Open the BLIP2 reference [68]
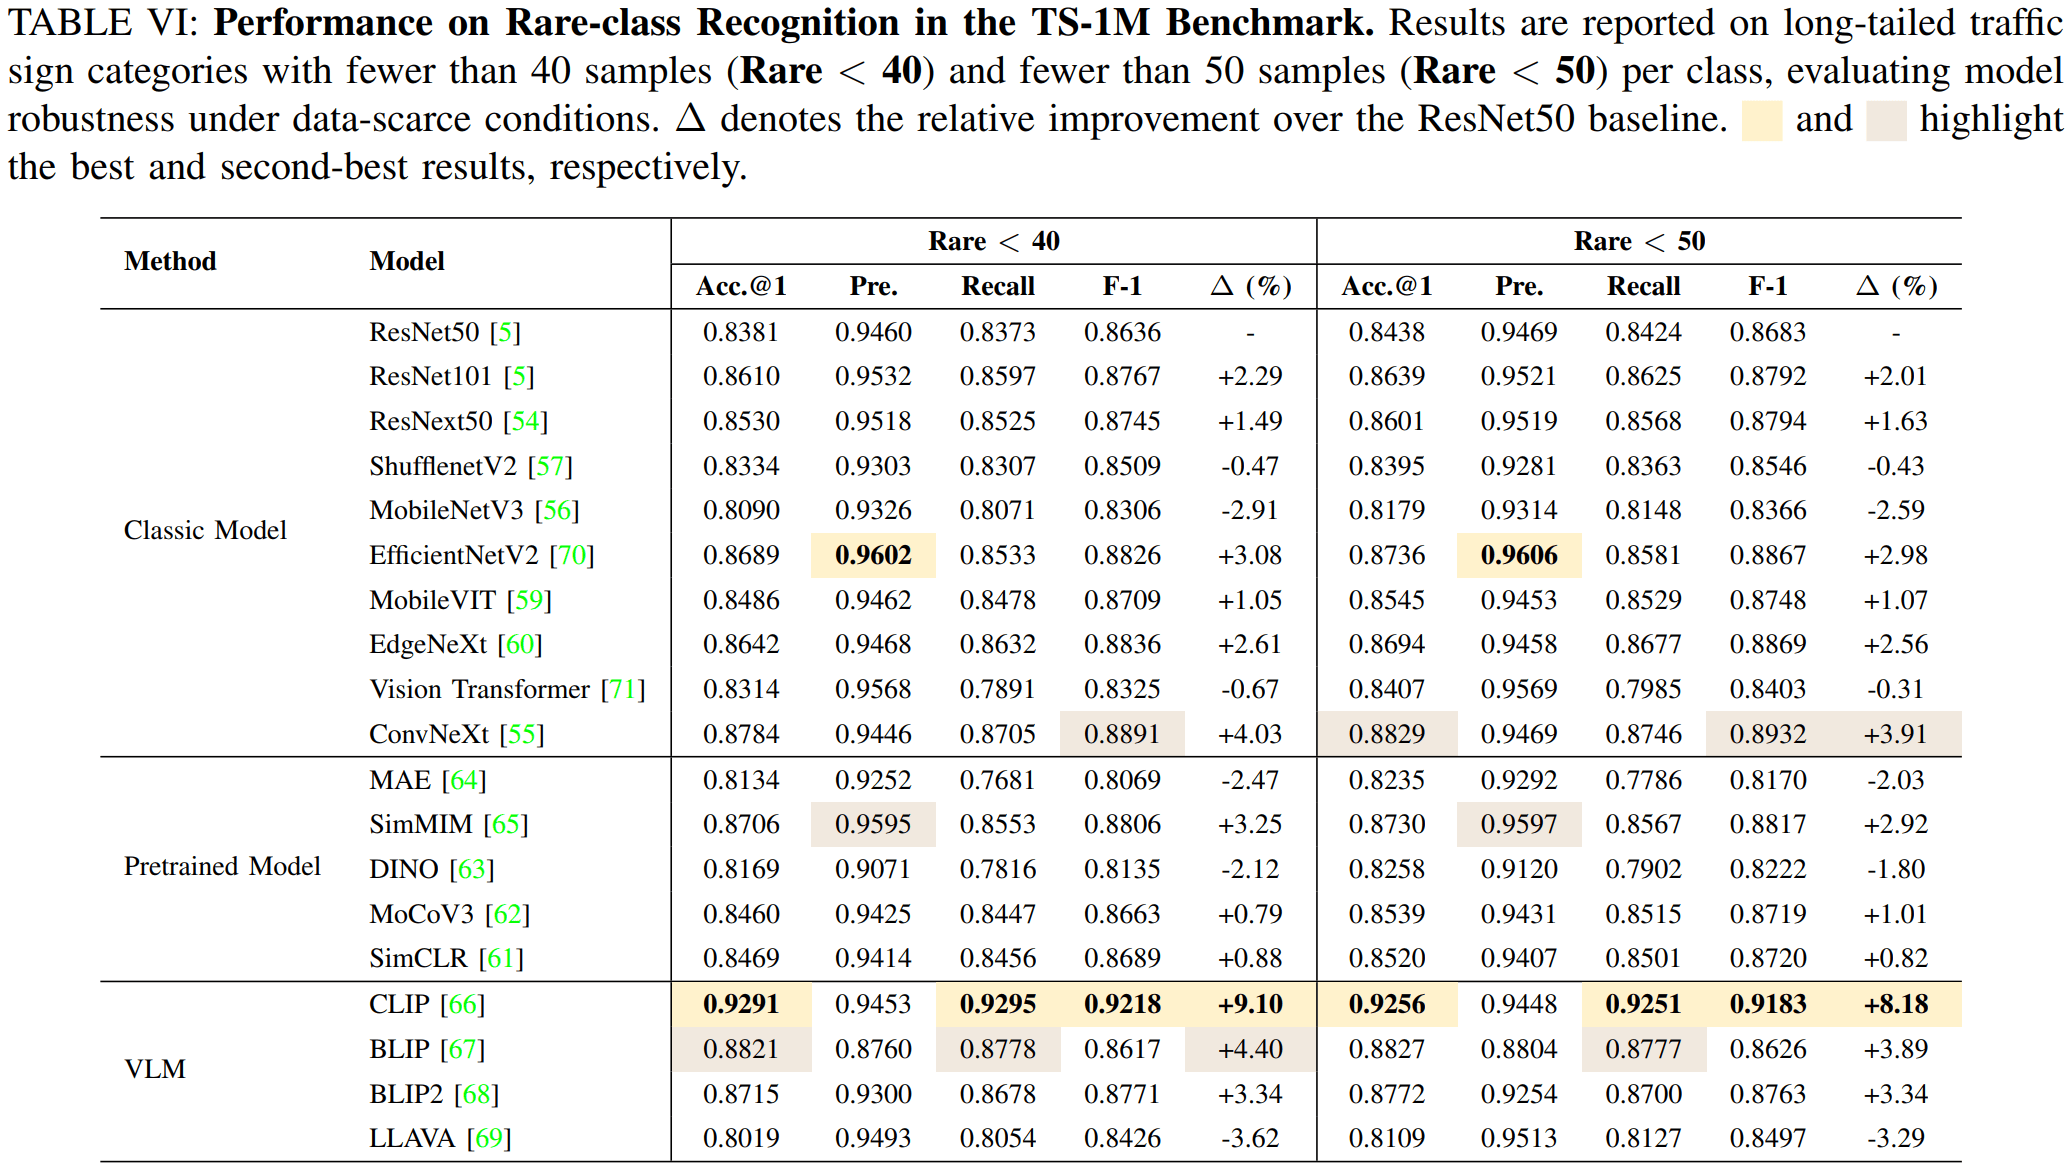2068x1166 pixels. [476, 1094]
